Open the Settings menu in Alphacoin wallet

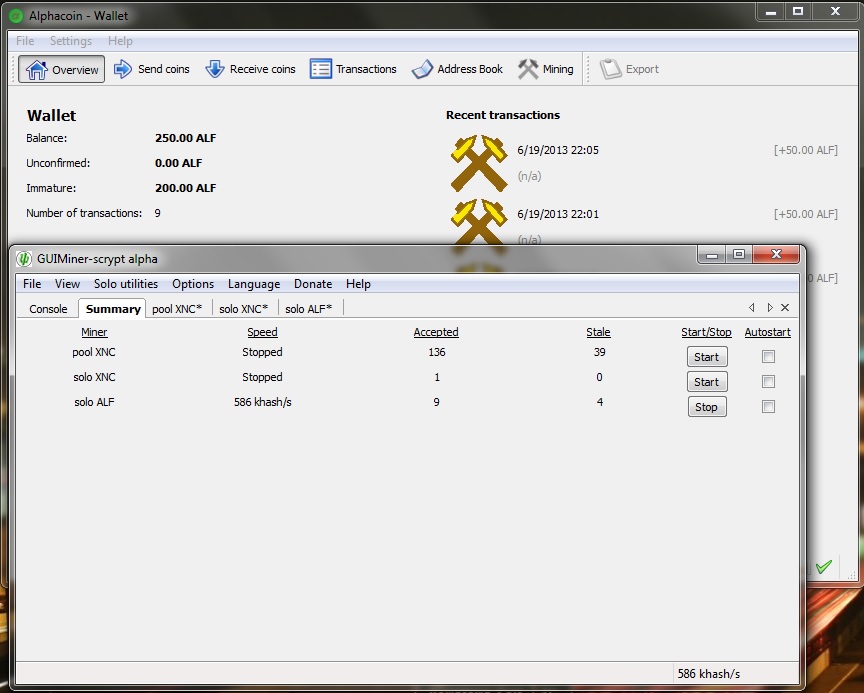point(71,41)
